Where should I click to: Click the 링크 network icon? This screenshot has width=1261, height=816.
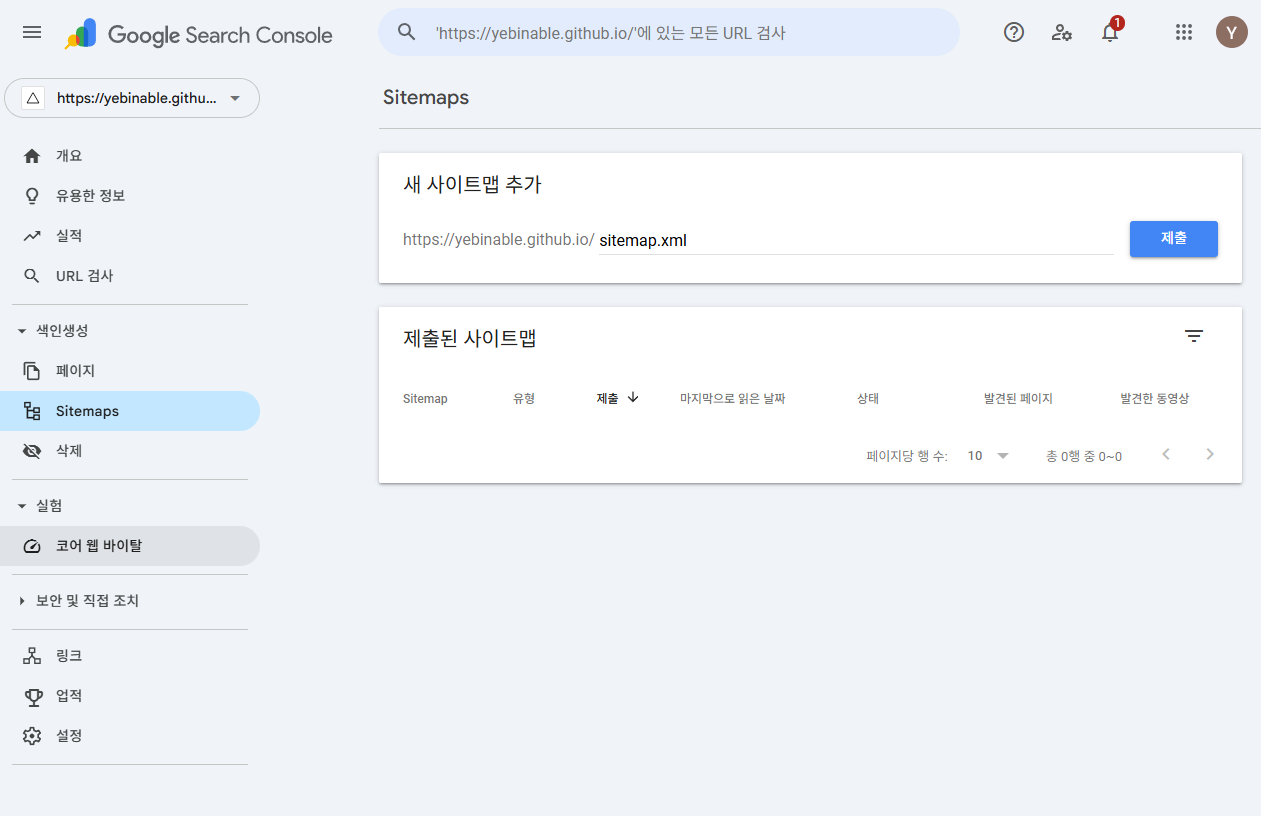point(32,656)
